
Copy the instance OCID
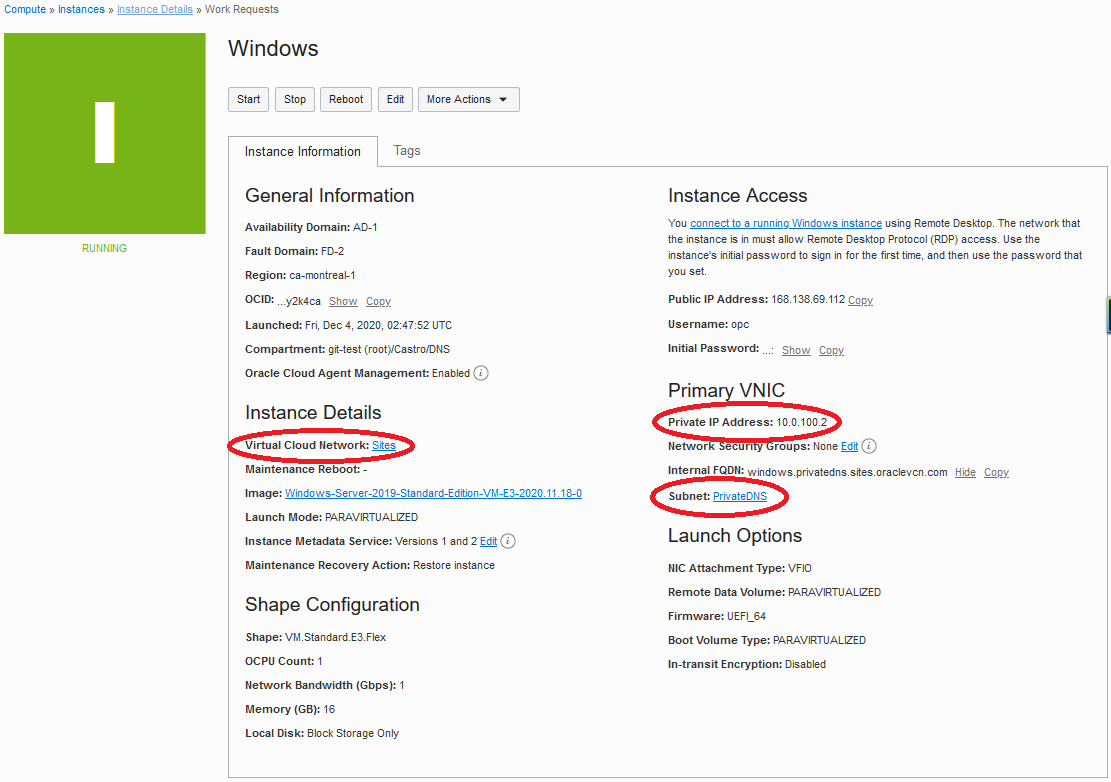(378, 301)
